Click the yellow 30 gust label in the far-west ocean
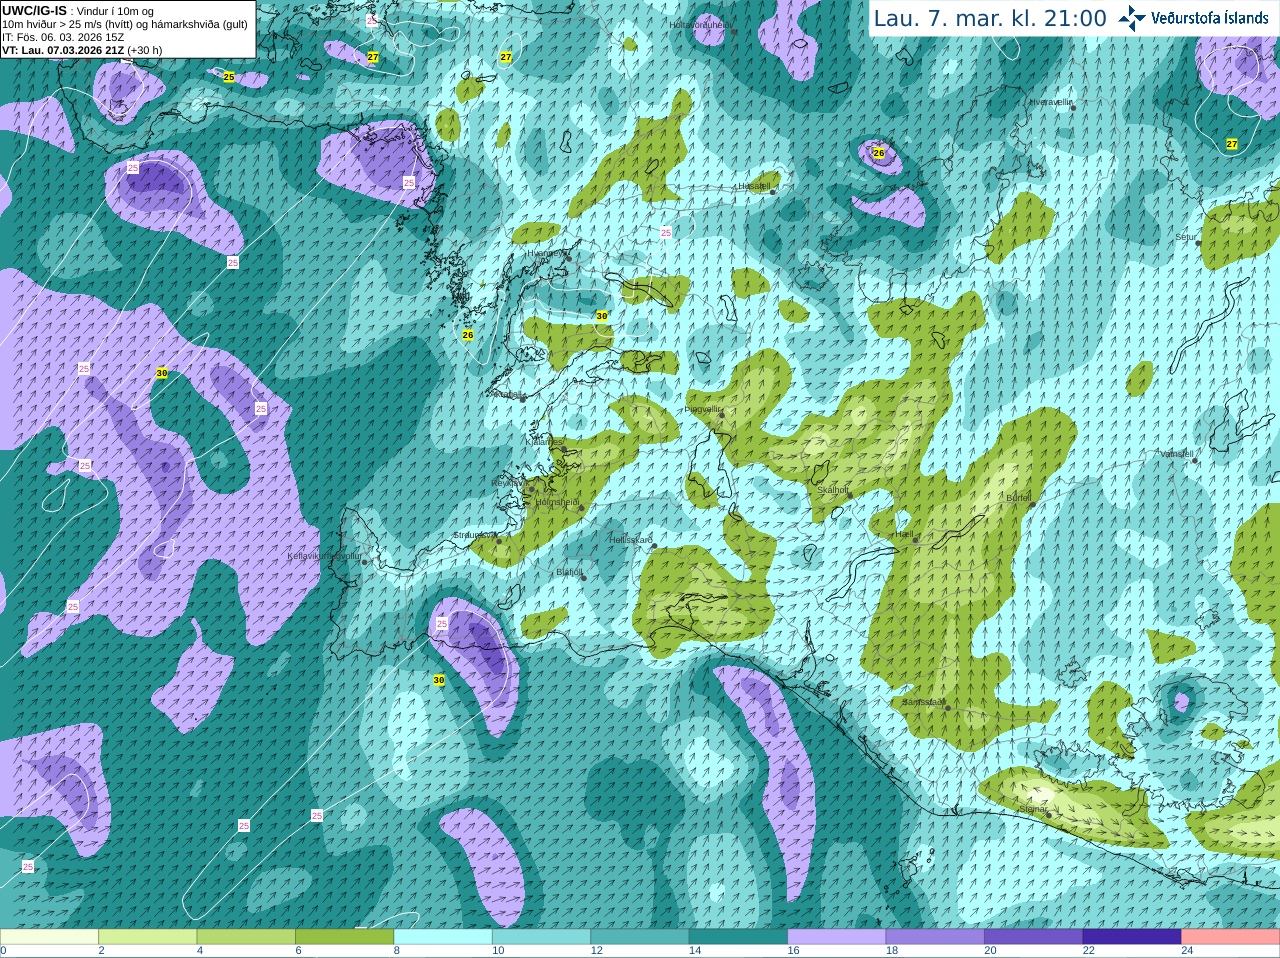This screenshot has width=1280, height=958. tap(162, 373)
